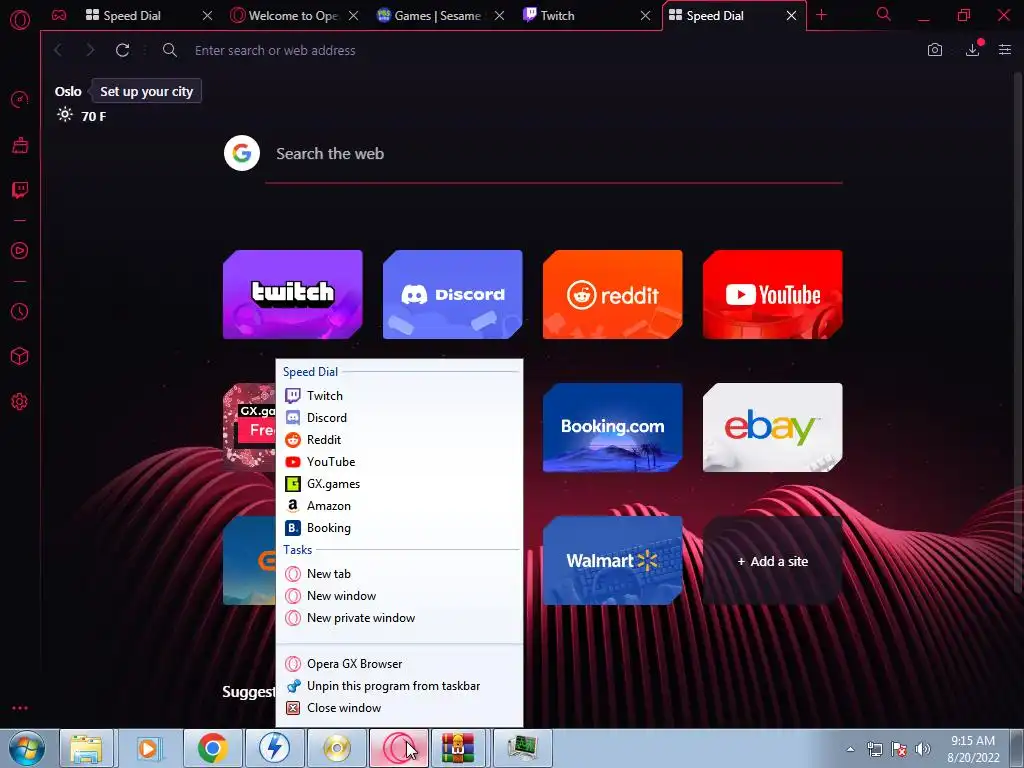Open Windows Explorer from taskbar

point(86,748)
